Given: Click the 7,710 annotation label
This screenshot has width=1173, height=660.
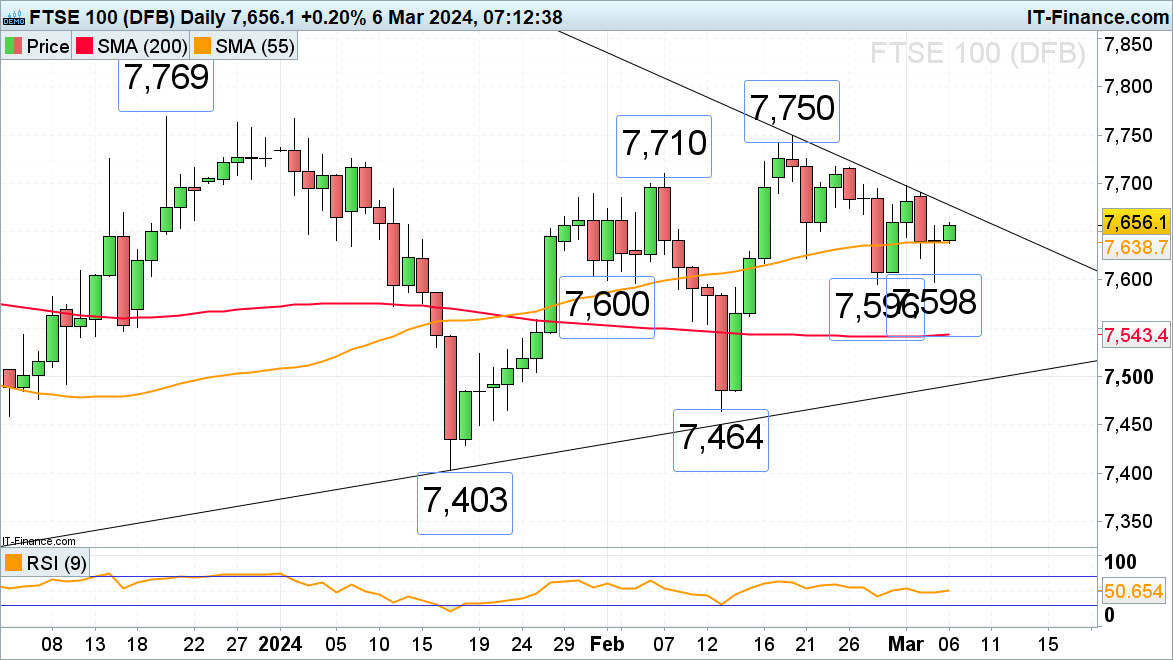Looking at the screenshot, I should coord(664,145).
